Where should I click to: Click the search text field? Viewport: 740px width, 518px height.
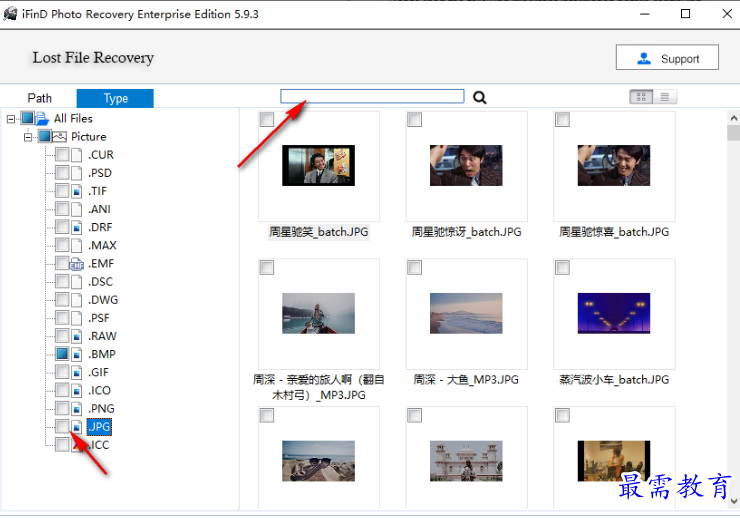(372, 96)
